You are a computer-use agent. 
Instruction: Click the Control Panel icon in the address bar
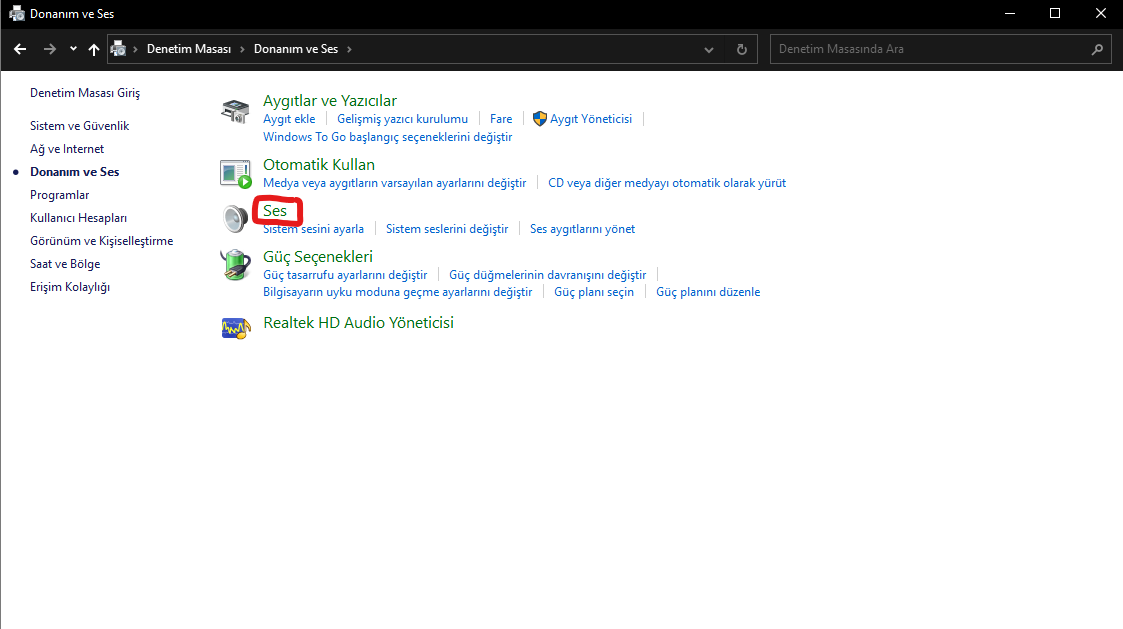118,49
